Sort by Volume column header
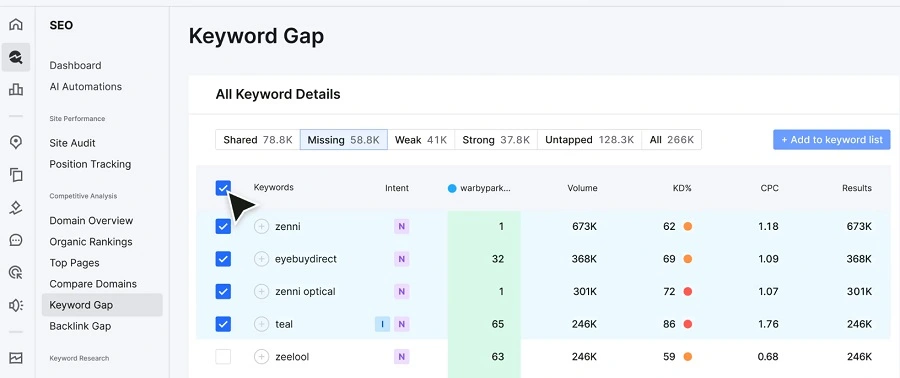The height and width of the screenshot is (378, 900). [583, 188]
